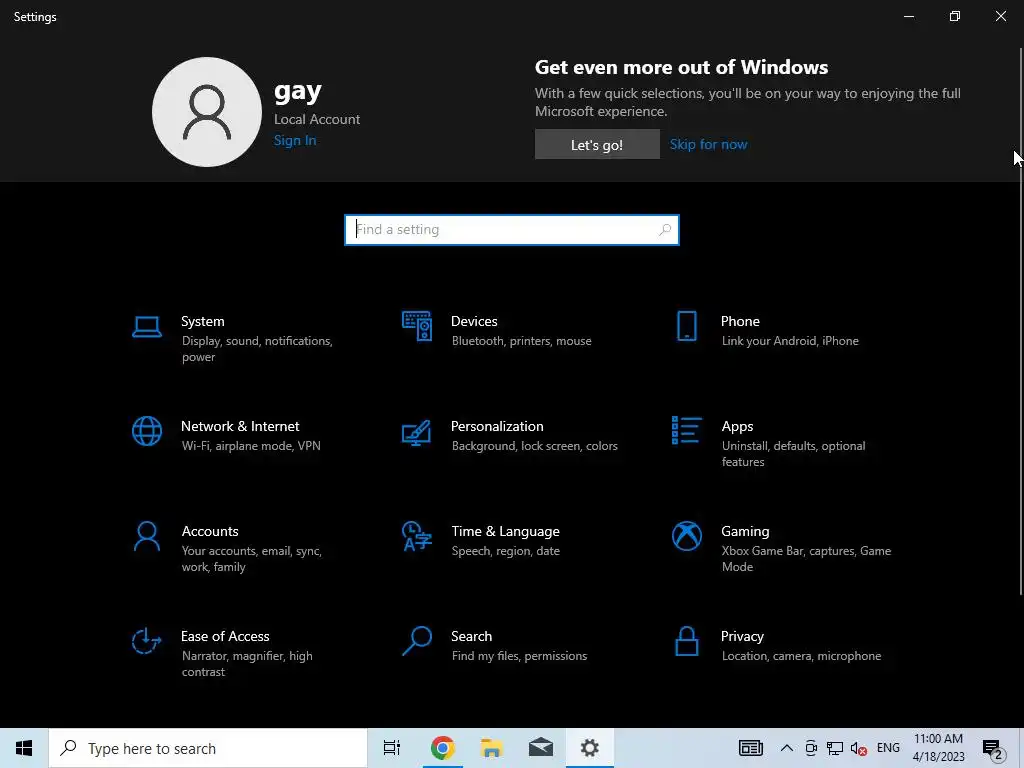Open News and interests tray icon
Viewport: 1024px width, 768px height.
pos(751,748)
